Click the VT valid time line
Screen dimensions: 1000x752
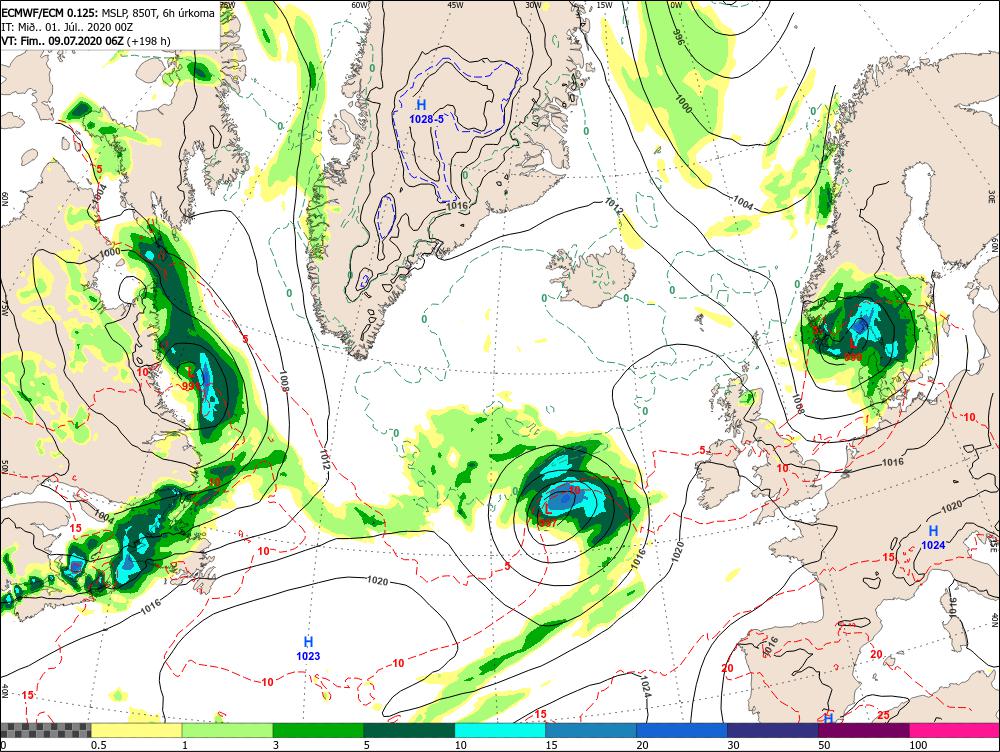[86, 41]
